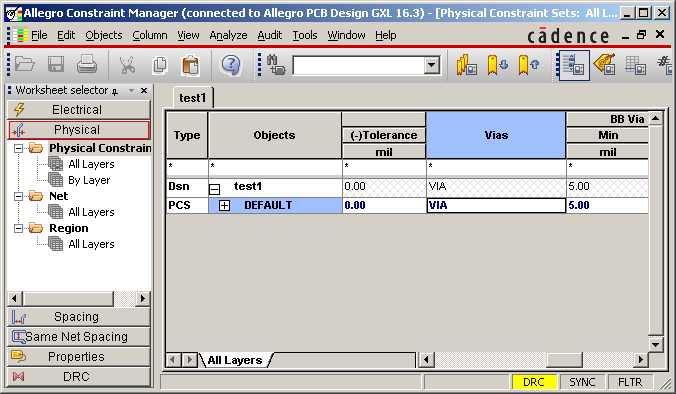Screen dimensions: 676x394
Task: Click the orange tag toolbar icon
Action: 604,64
